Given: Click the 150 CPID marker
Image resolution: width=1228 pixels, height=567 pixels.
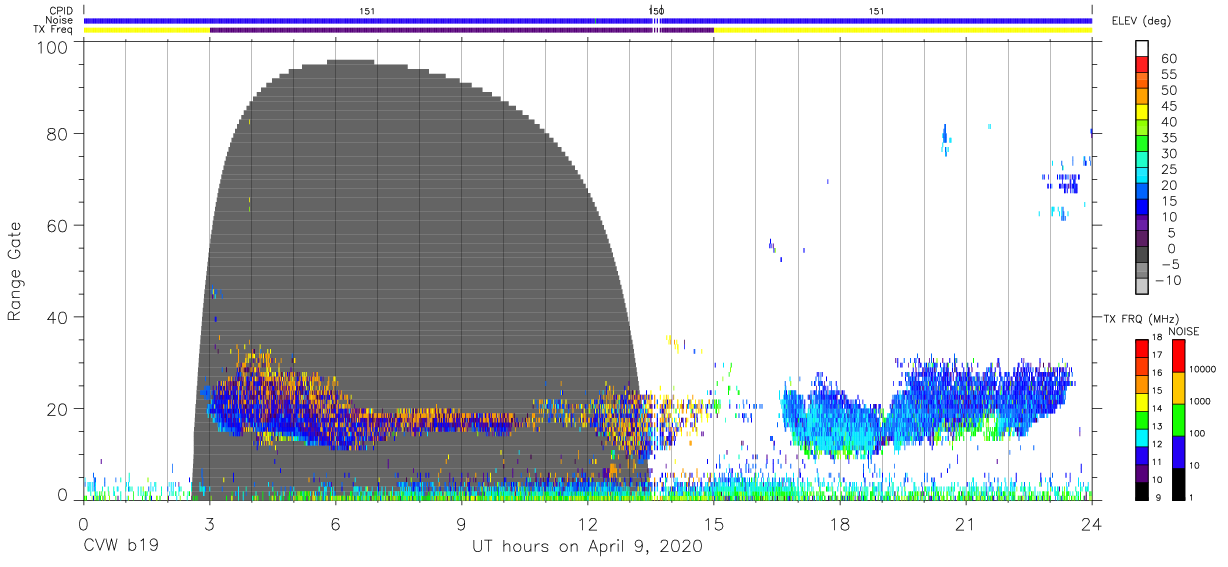Looking at the screenshot, I should pos(656,11).
